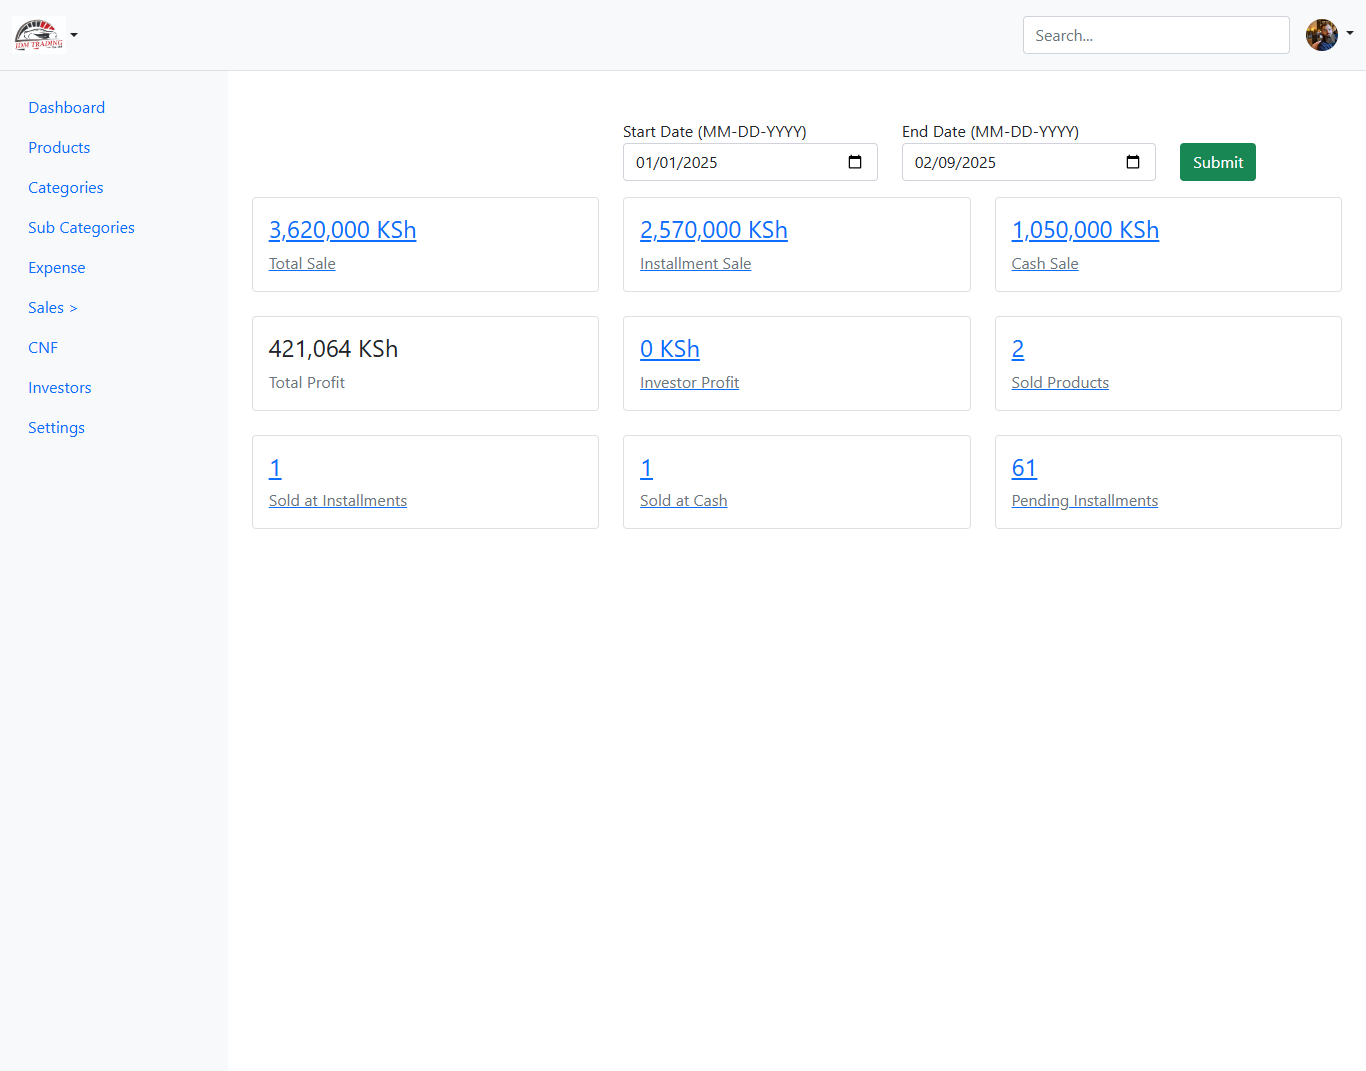Screen dimensions: 1366x1071
Task: Navigate to Sub Categories page
Action: 81,228
